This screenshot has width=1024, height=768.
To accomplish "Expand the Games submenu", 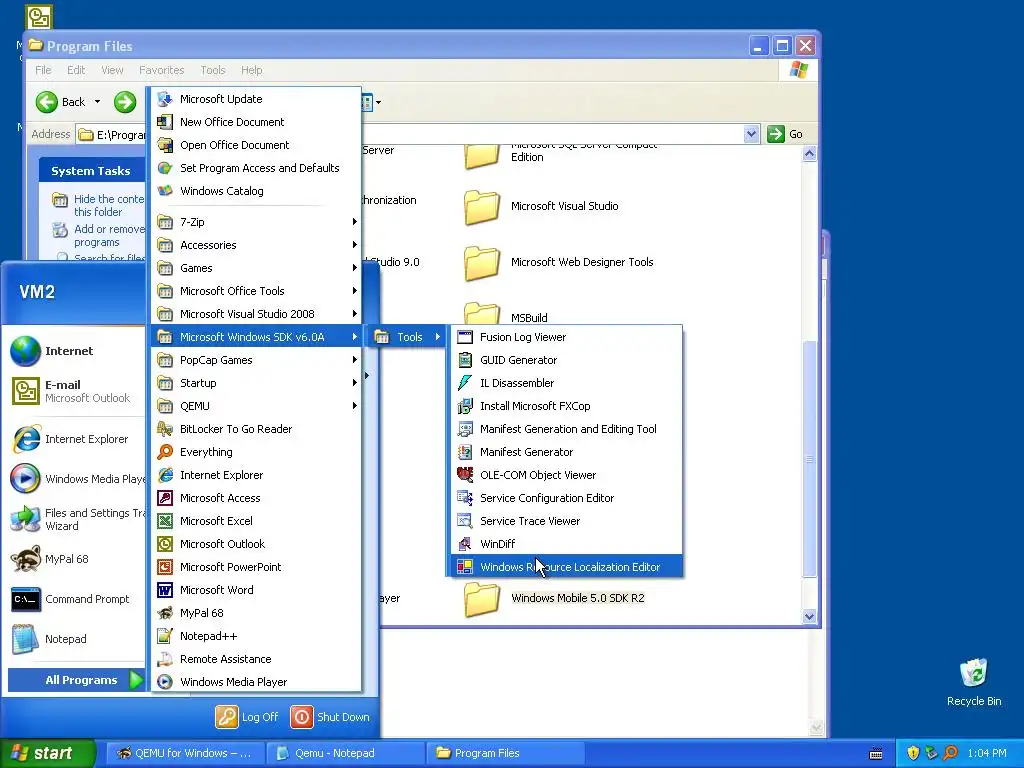I will (x=256, y=268).
